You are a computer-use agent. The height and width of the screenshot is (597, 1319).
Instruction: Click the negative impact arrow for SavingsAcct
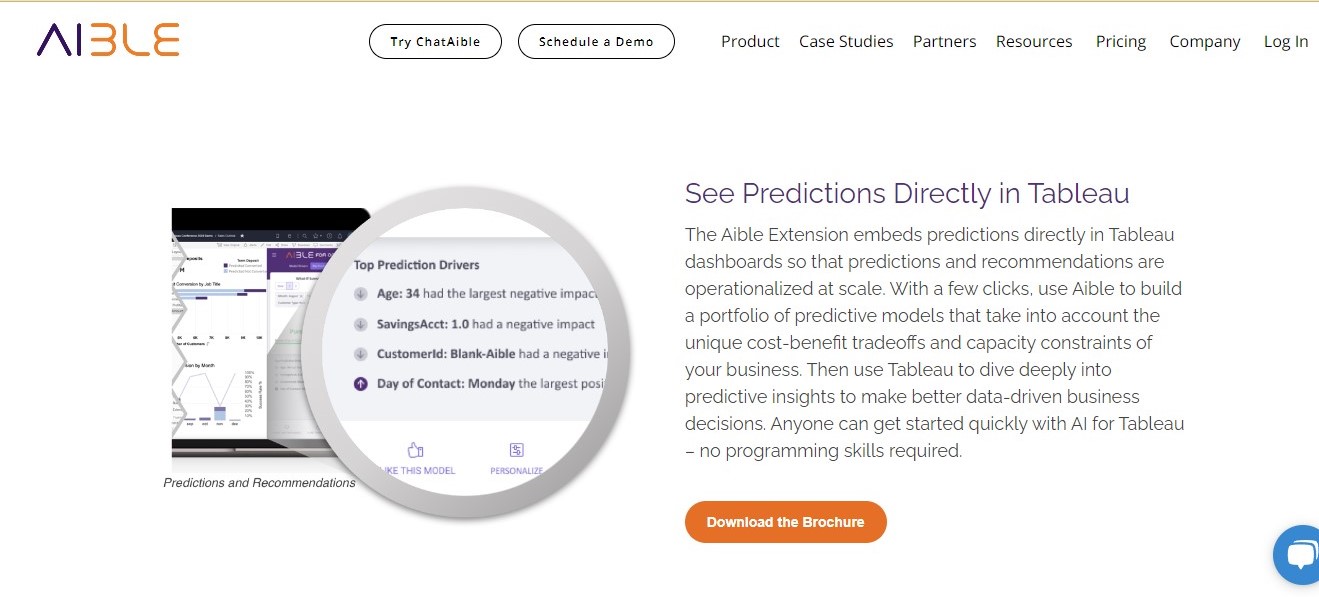(x=360, y=323)
